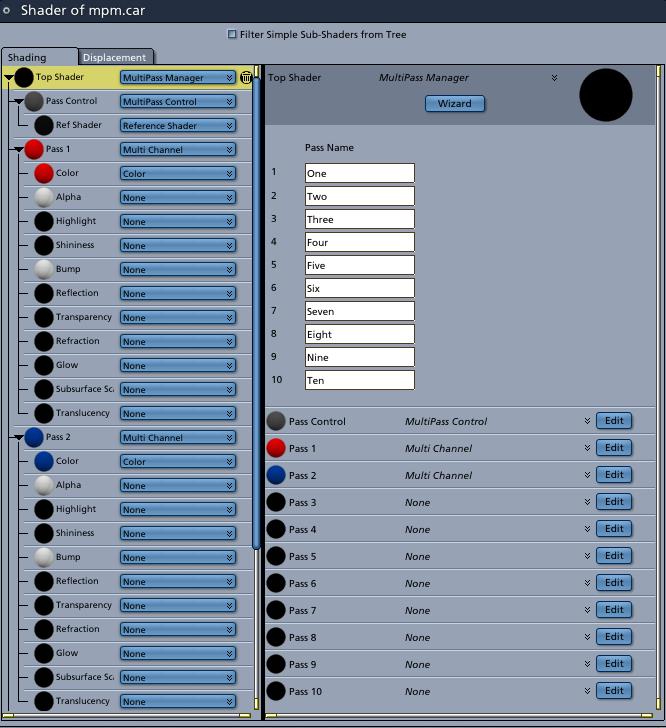Enable Filter Simple Sub-Shaders from Tree checkbox

point(232,35)
